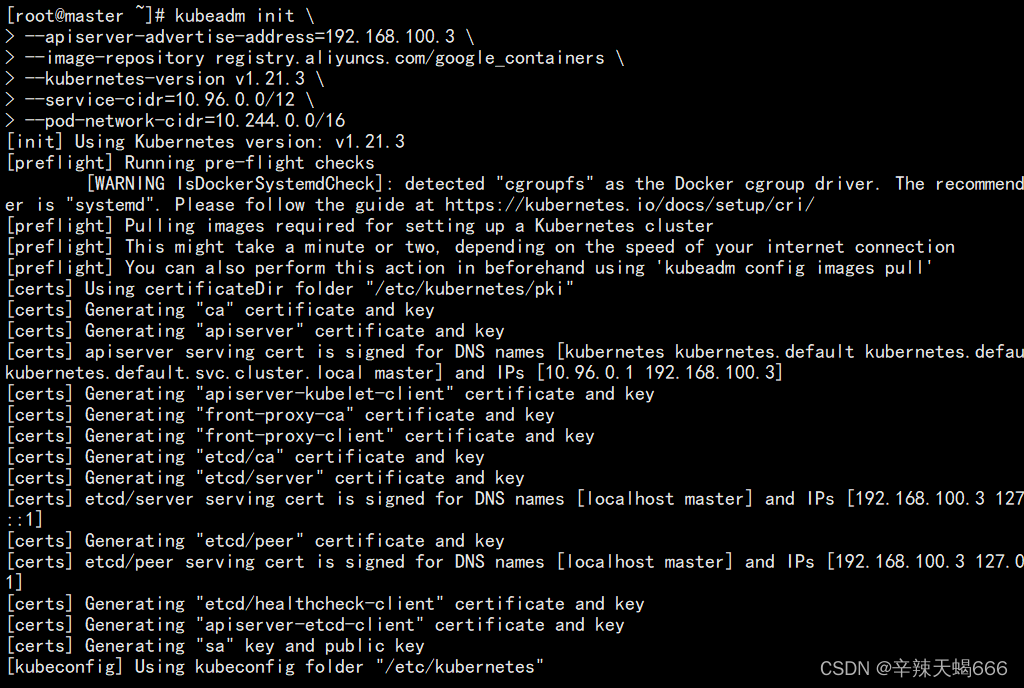Click the Using Kubernetes version v1.21.3 line
The image size is (1024, 688).
(205, 142)
